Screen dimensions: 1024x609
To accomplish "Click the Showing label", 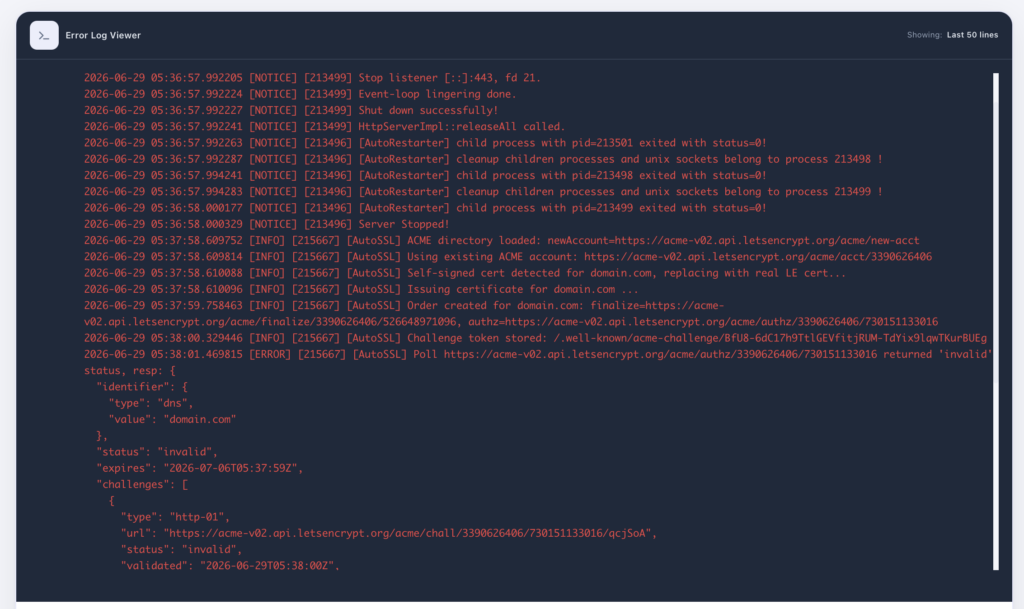I will (924, 35).
